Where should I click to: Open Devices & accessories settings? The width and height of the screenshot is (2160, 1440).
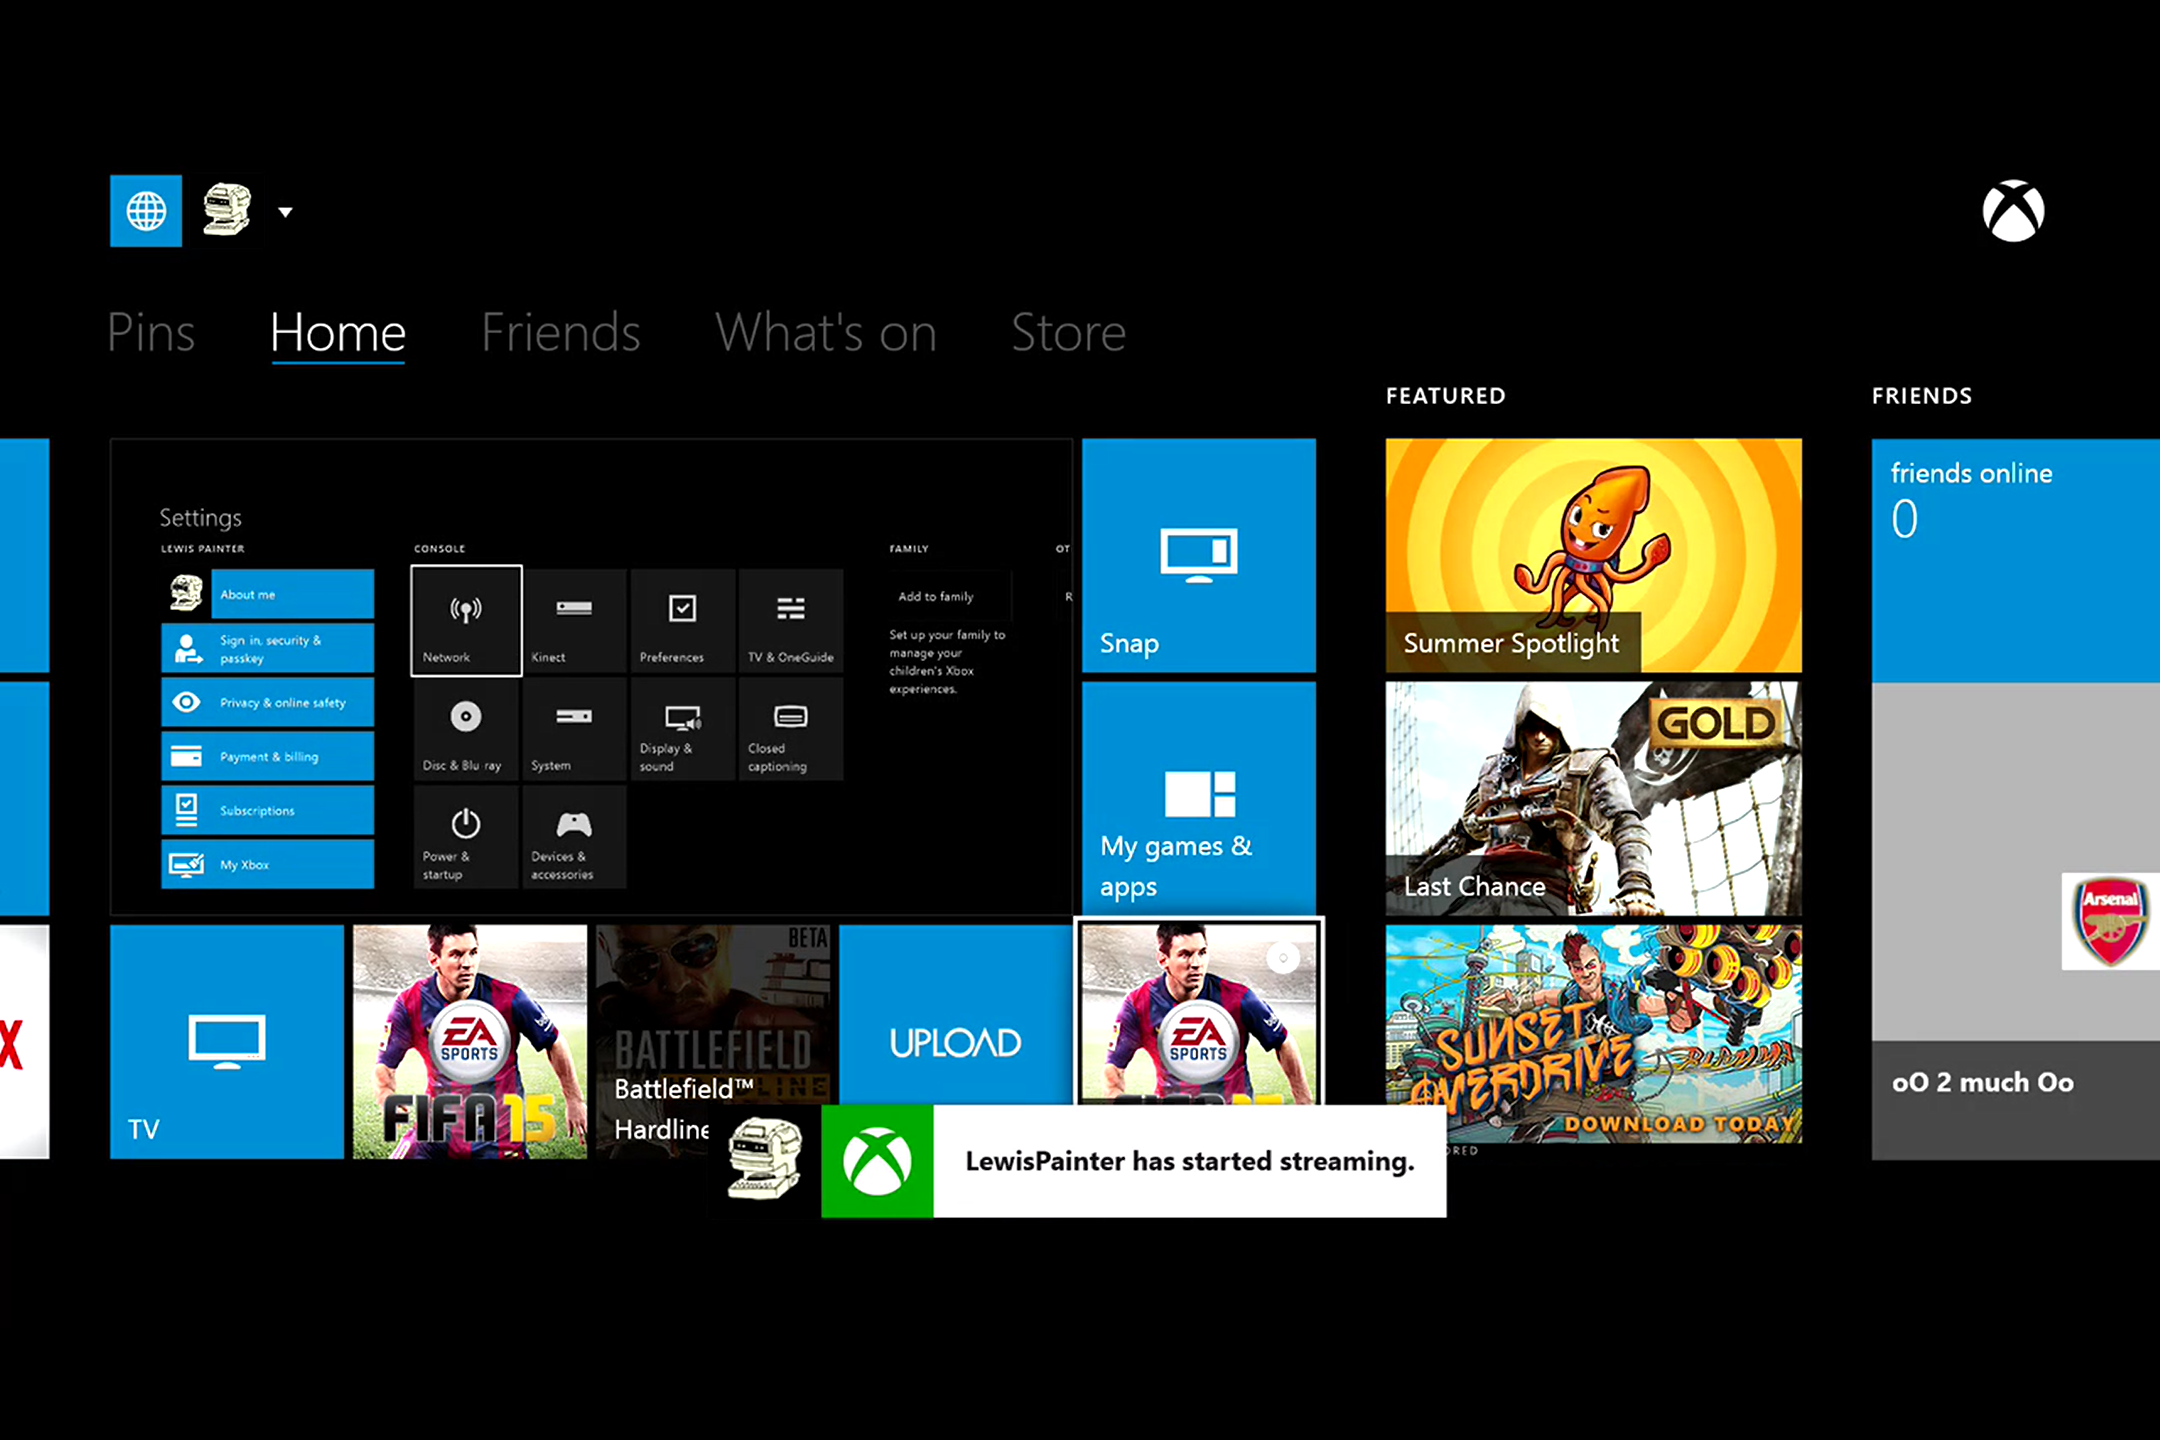(574, 837)
